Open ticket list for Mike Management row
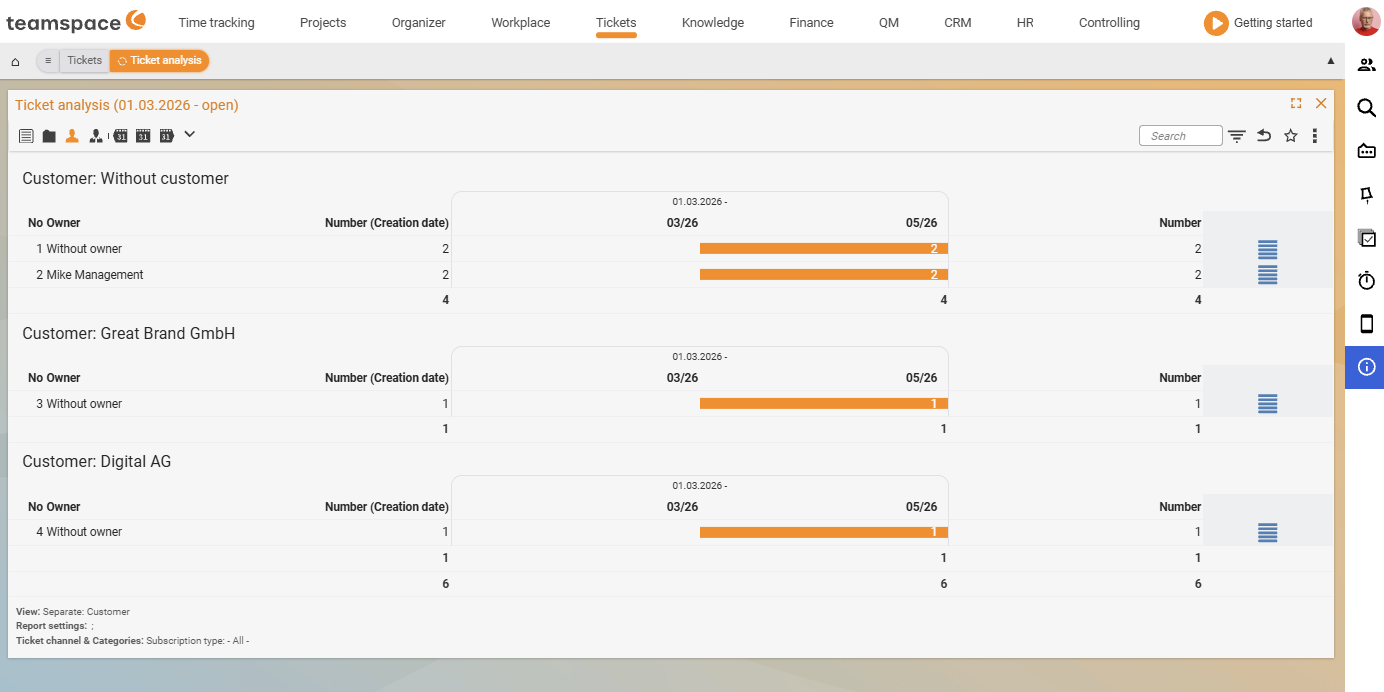 (x=1267, y=275)
